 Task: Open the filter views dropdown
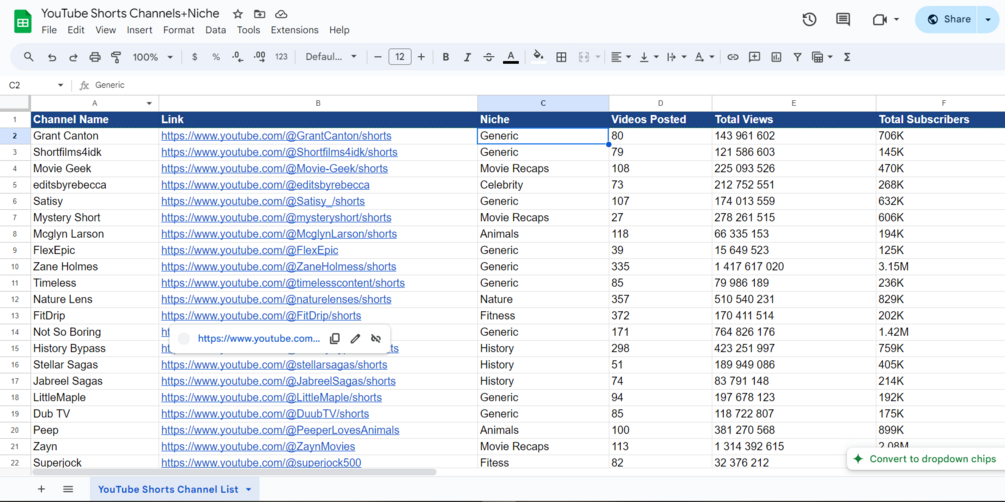(822, 57)
